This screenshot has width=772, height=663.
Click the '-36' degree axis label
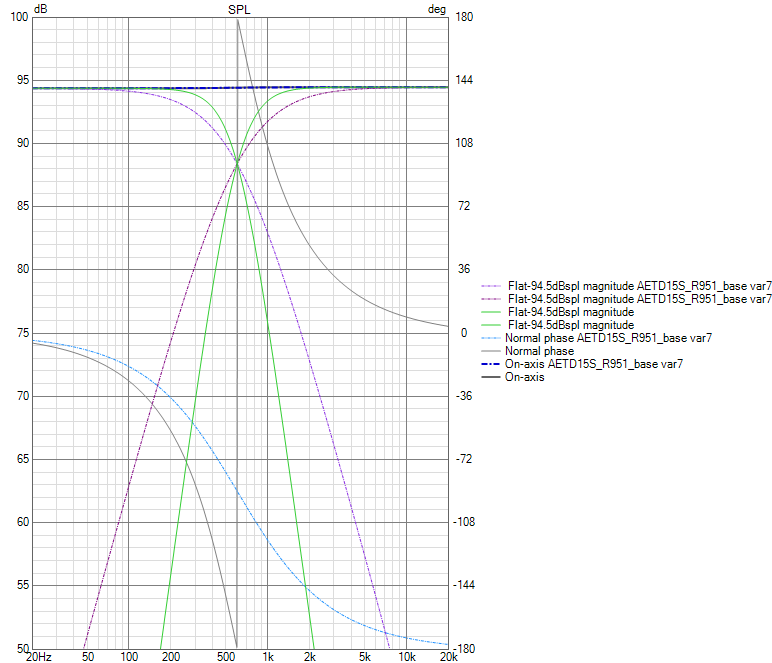(x=464, y=396)
